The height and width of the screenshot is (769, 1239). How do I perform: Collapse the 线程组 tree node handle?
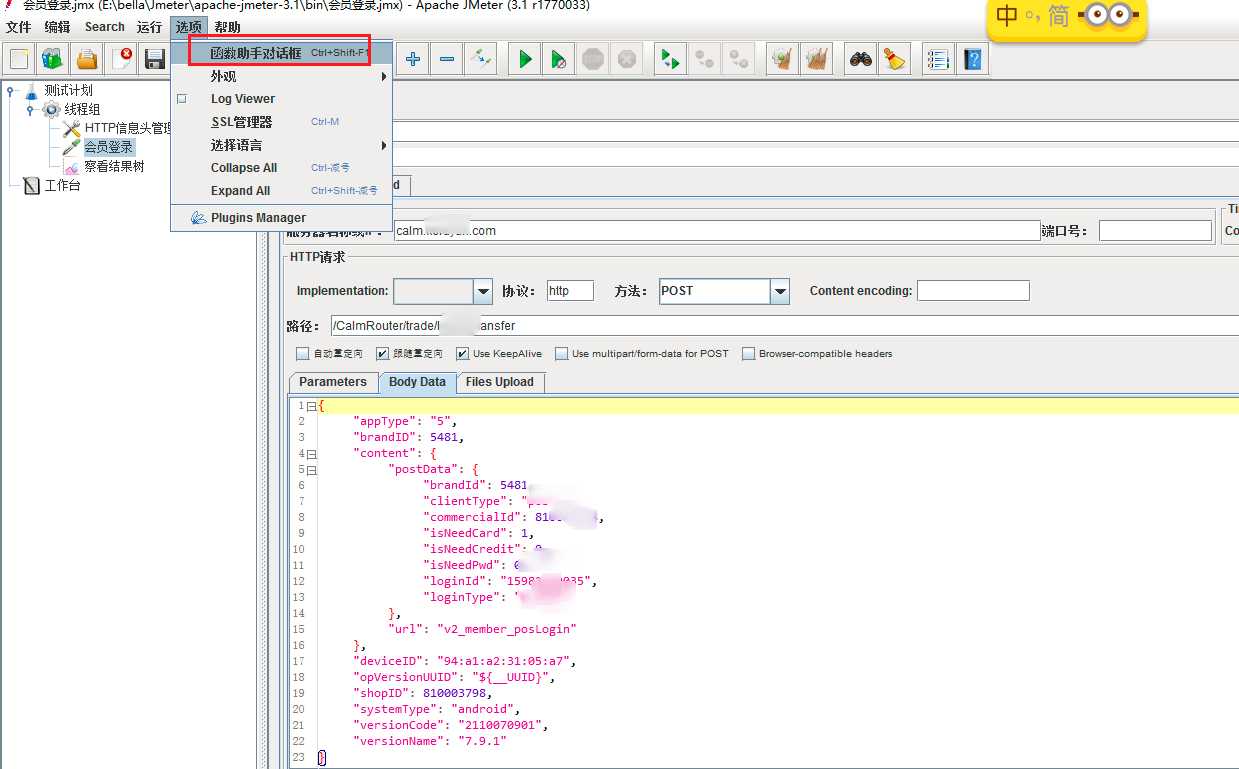[30, 109]
